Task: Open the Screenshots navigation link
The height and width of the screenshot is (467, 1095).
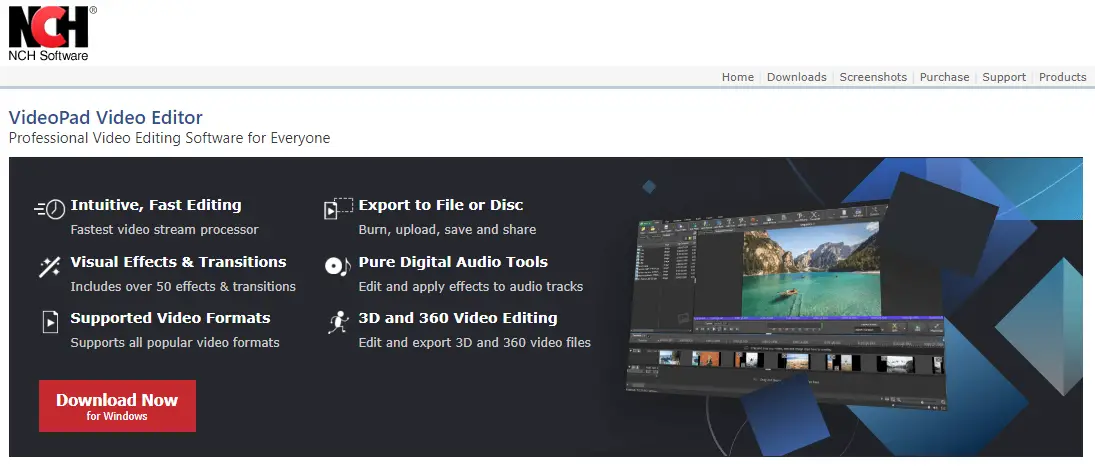Action: pos(873,77)
